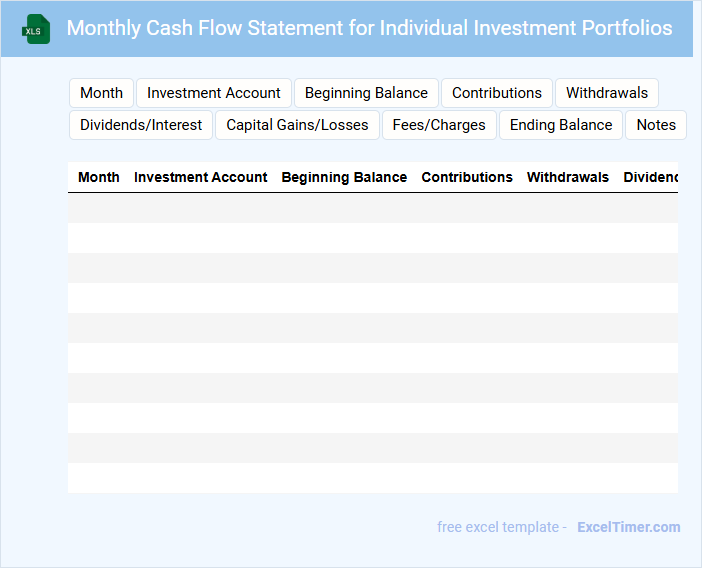
Task: Click the page title heading text
Action: tap(369, 28)
